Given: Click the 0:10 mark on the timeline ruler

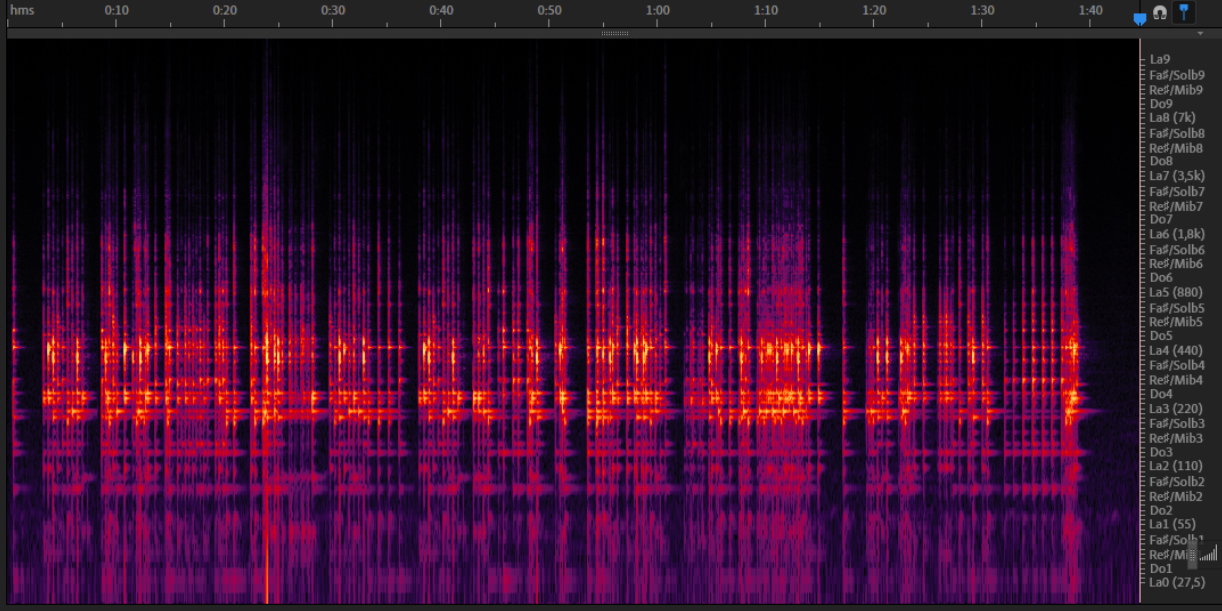Looking at the screenshot, I should point(116,10).
